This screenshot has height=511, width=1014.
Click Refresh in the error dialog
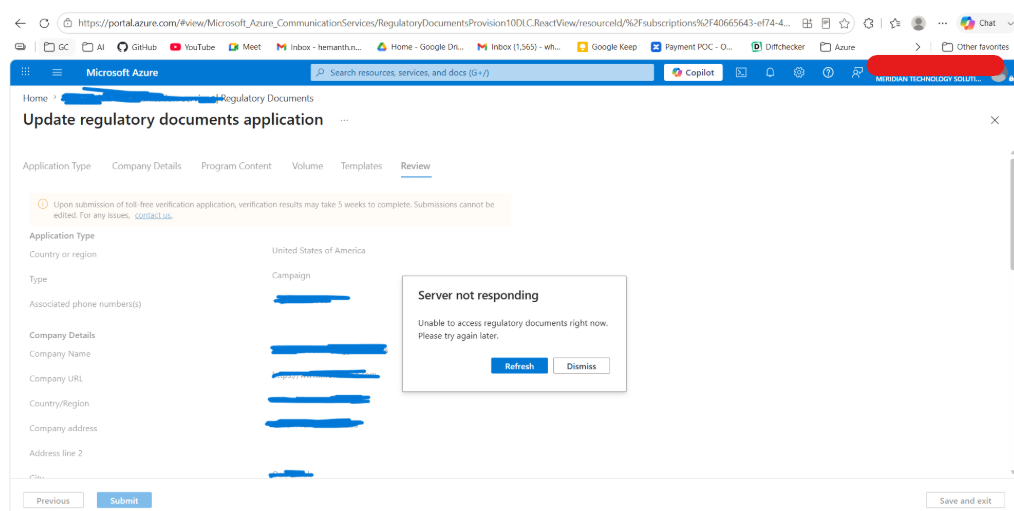click(x=519, y=365)
